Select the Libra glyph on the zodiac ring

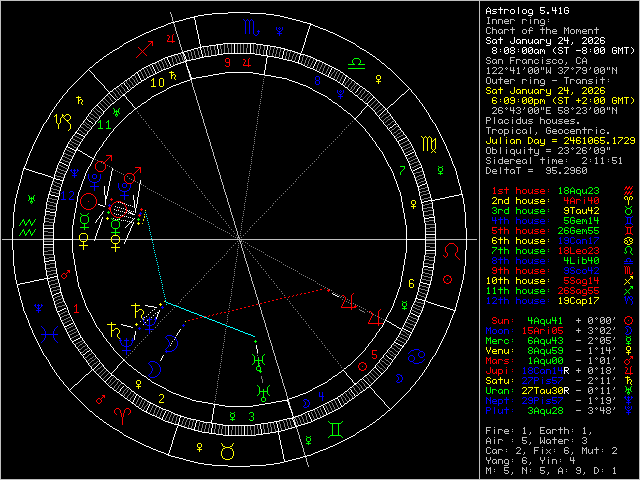356,63
